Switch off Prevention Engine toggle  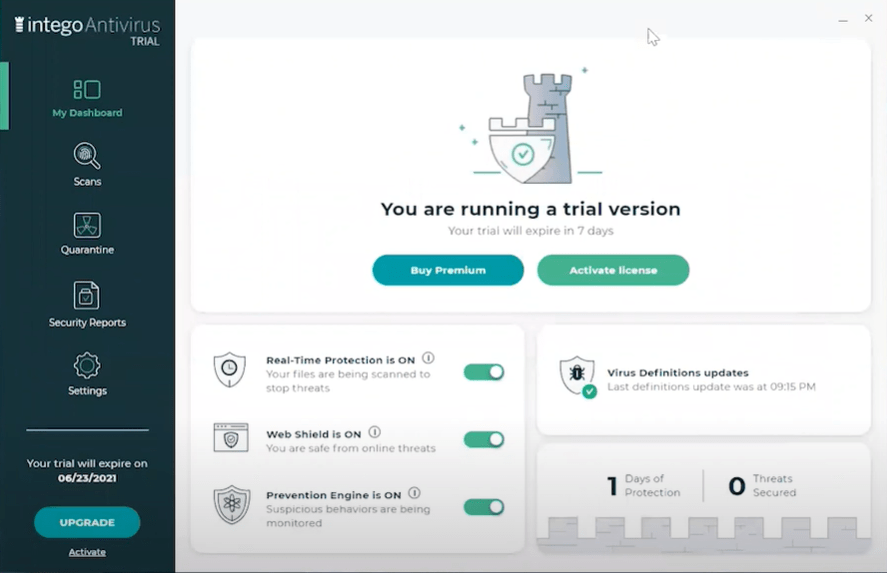(x=484, y=507)
